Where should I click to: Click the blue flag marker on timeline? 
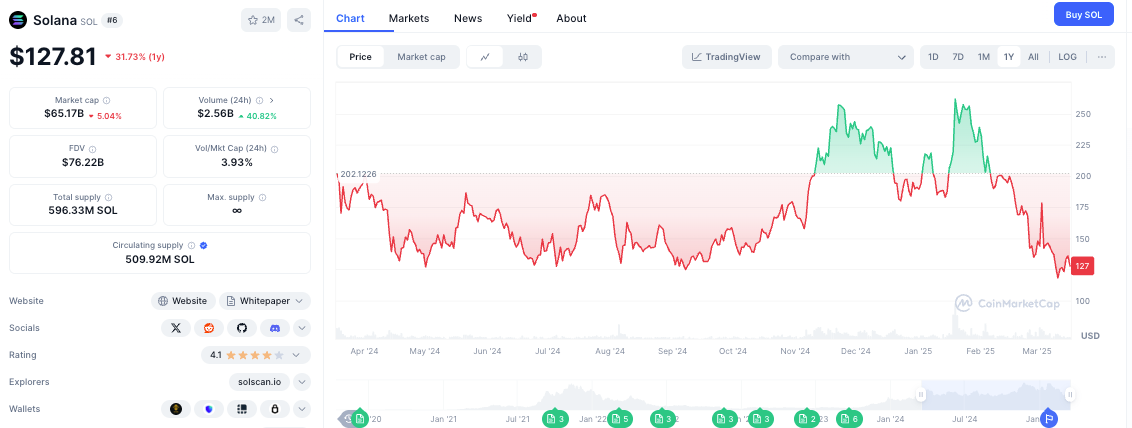point(1050,419)
